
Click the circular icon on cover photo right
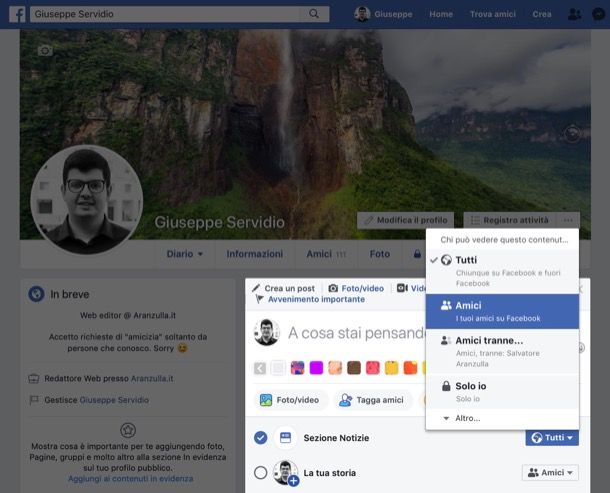[x=572, y=134]
